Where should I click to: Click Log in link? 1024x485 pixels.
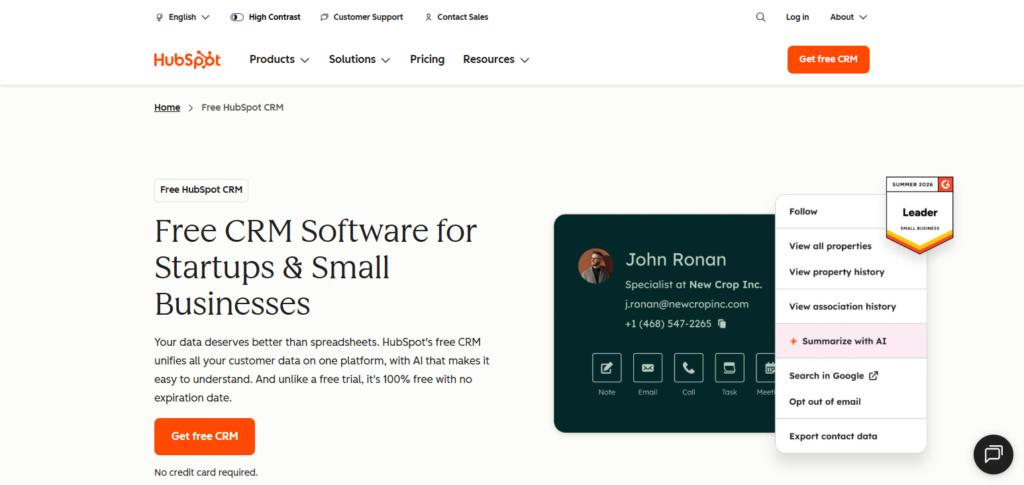pos(797,18)
